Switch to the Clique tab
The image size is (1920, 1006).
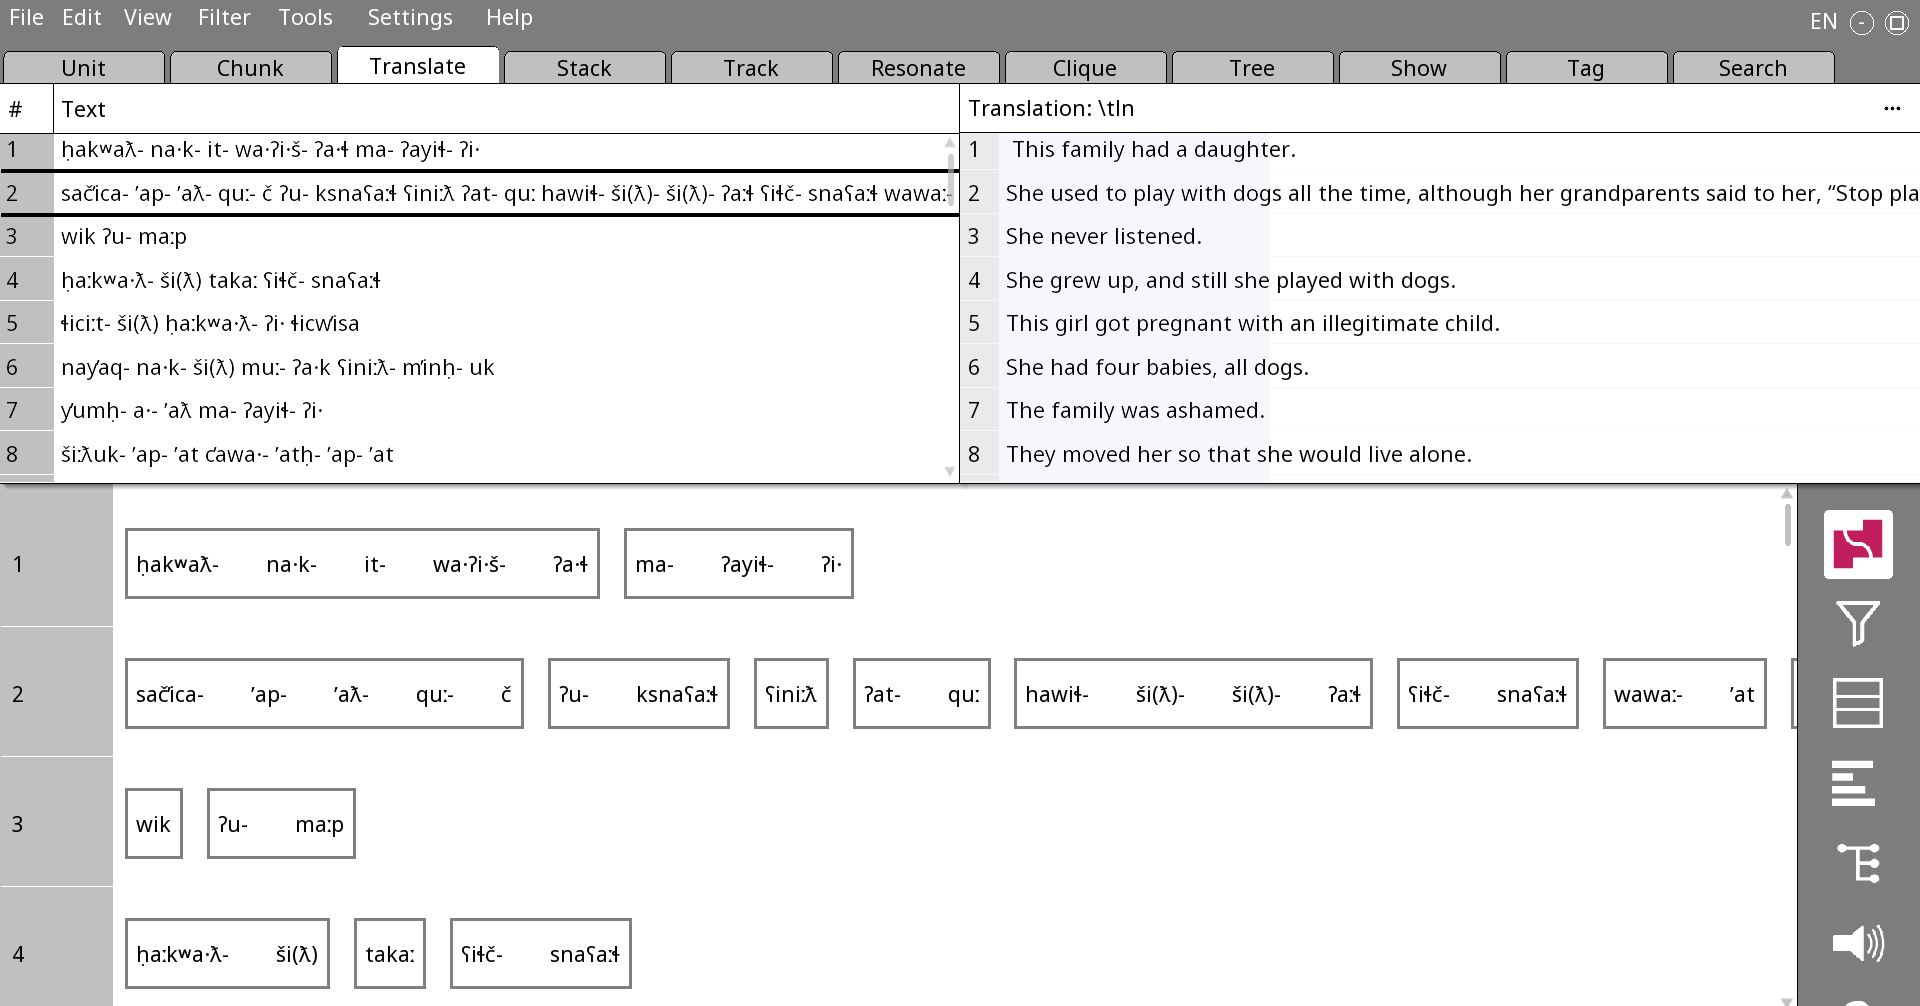pos(1086,68)
